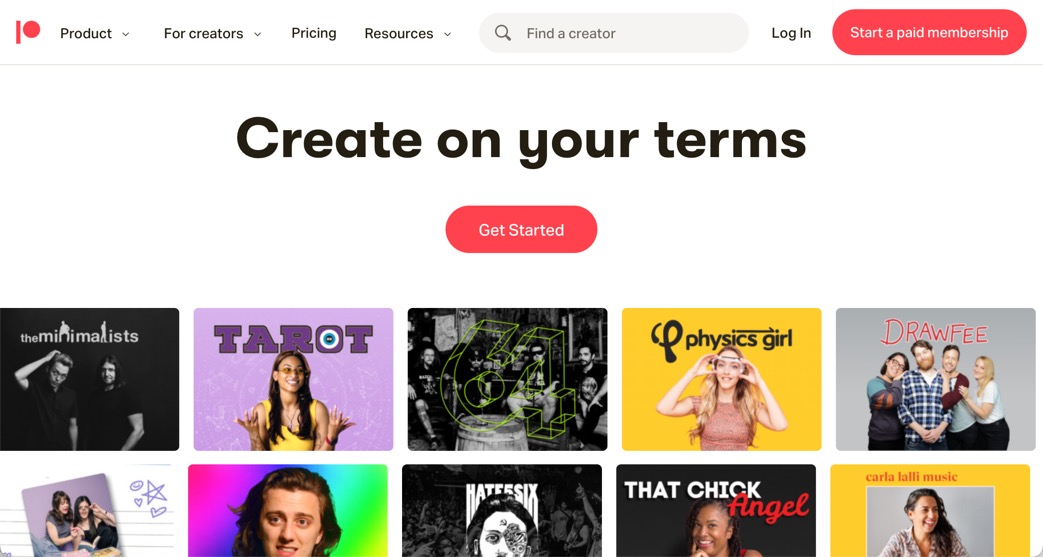The width and height of the screenshot is (1043, 557).
Task: Select That Chick Angel thumbnail
Action: 716,510
